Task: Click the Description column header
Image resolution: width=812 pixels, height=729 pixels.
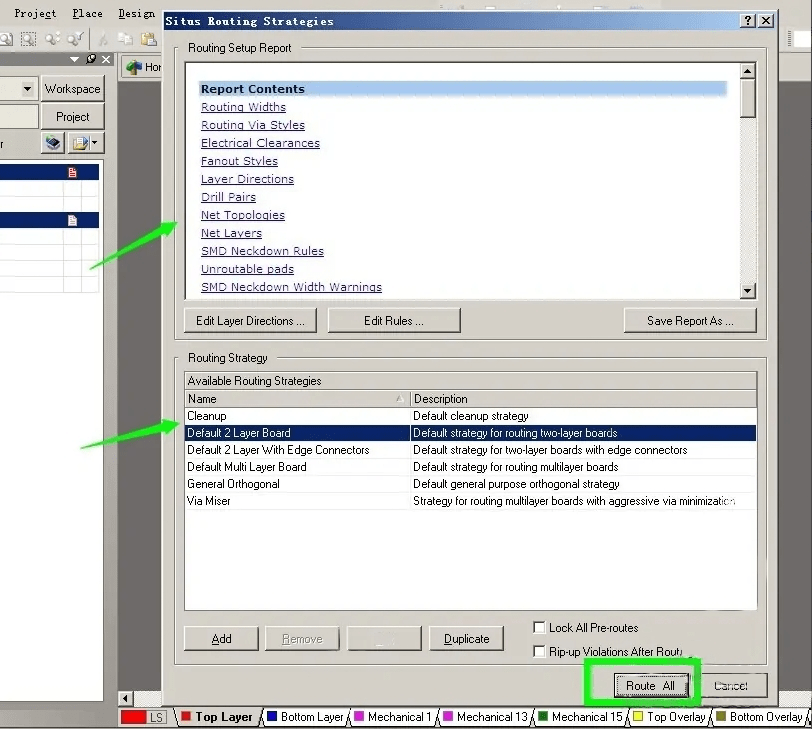Action: [x=583, y=399]
